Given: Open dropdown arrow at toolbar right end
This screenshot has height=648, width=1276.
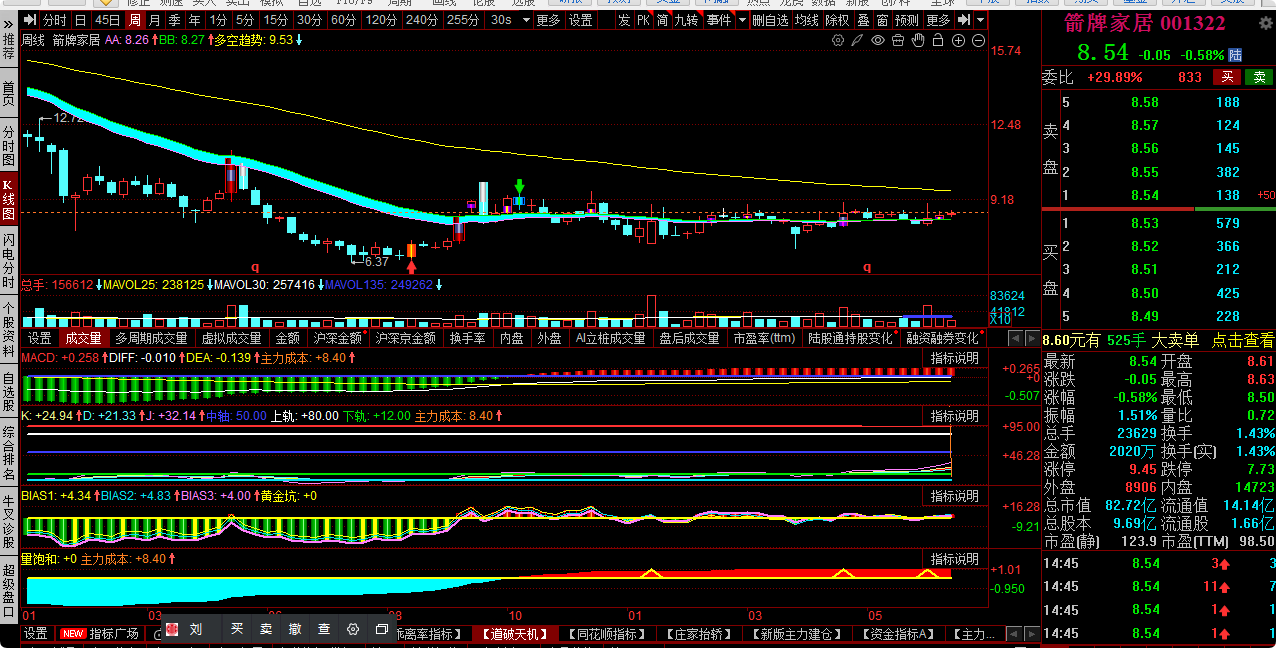Looking at the screenshot, I should (x=980, y=20).
